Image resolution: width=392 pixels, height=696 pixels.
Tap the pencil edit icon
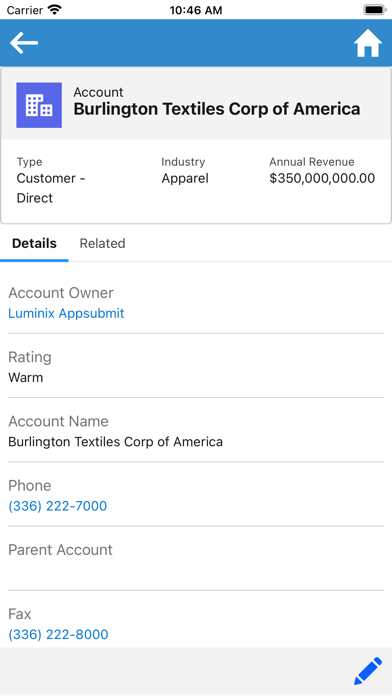(368, 671)
